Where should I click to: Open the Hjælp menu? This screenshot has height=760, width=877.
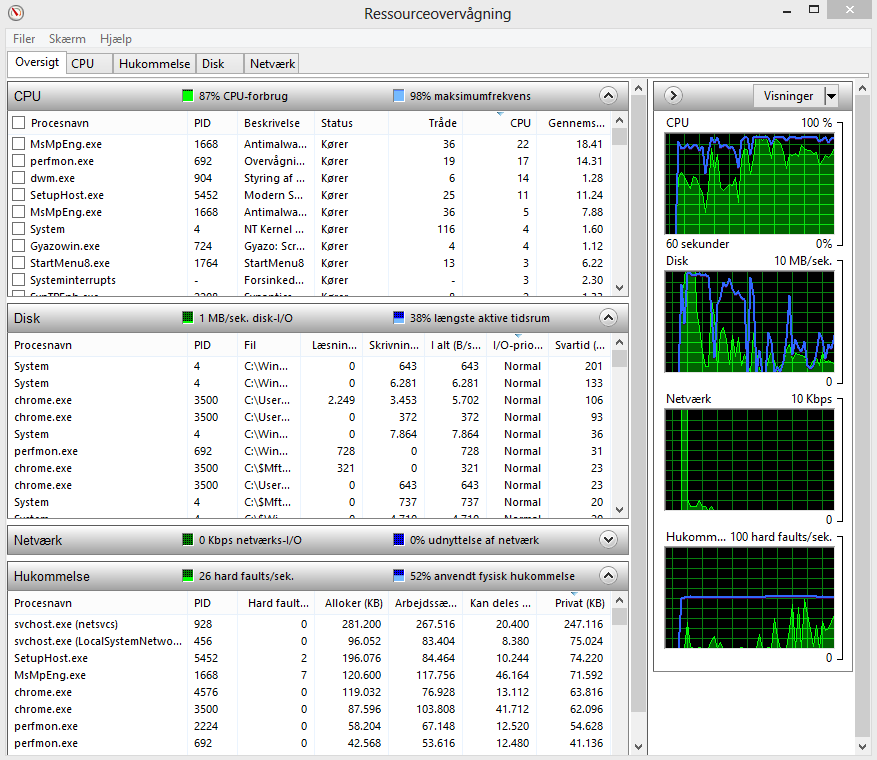pos(116,39)
